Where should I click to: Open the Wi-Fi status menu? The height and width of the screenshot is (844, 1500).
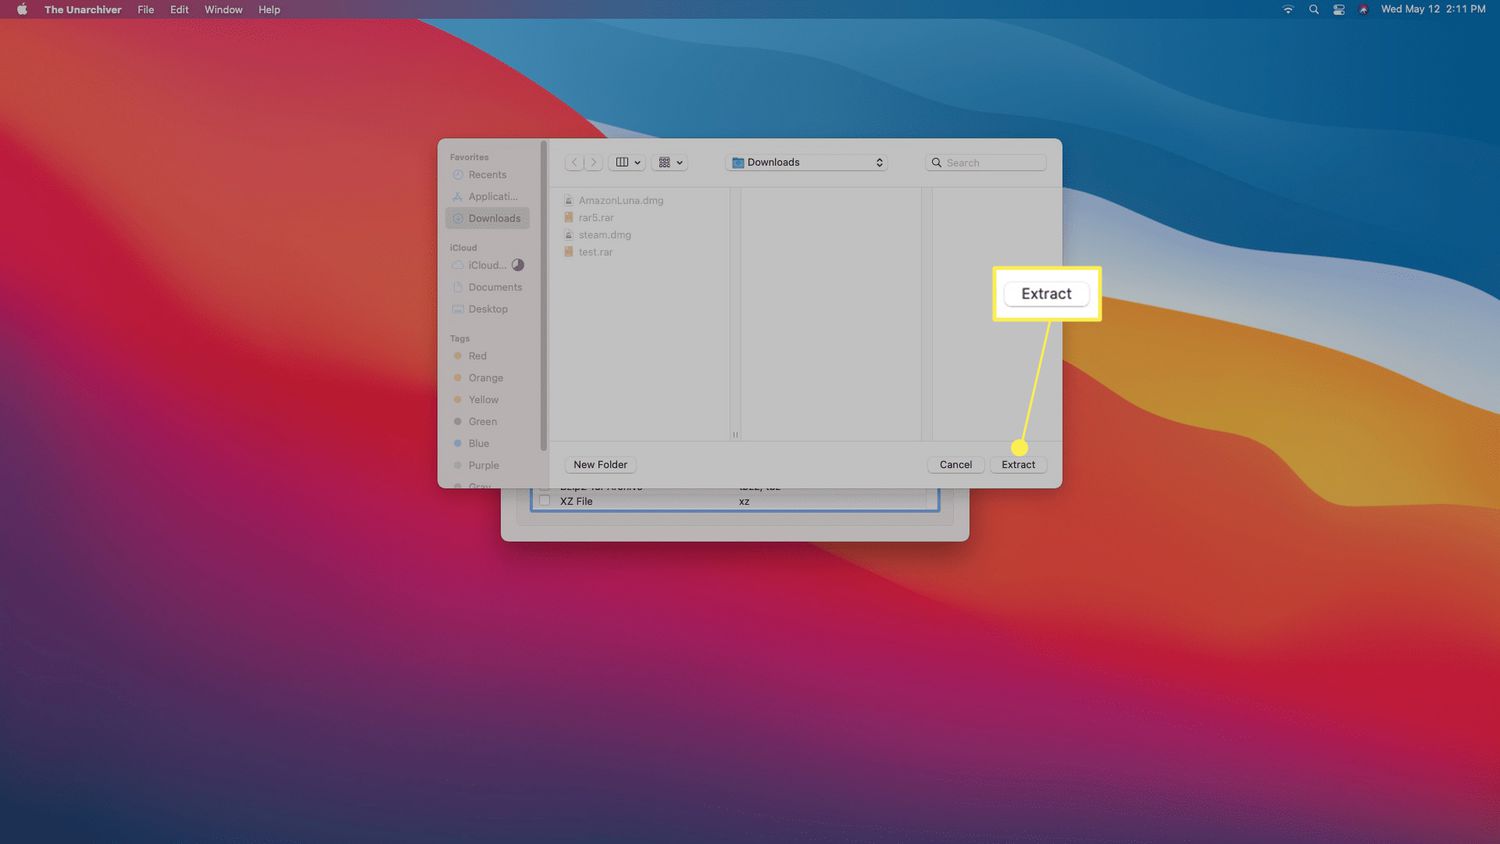pyautogui.click(x=1288, y=10)
